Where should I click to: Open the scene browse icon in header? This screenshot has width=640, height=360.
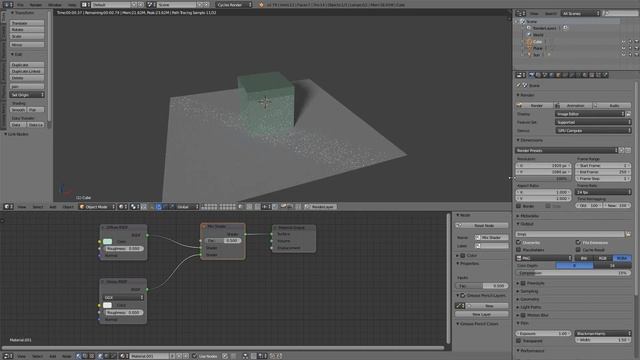[151, 4]
